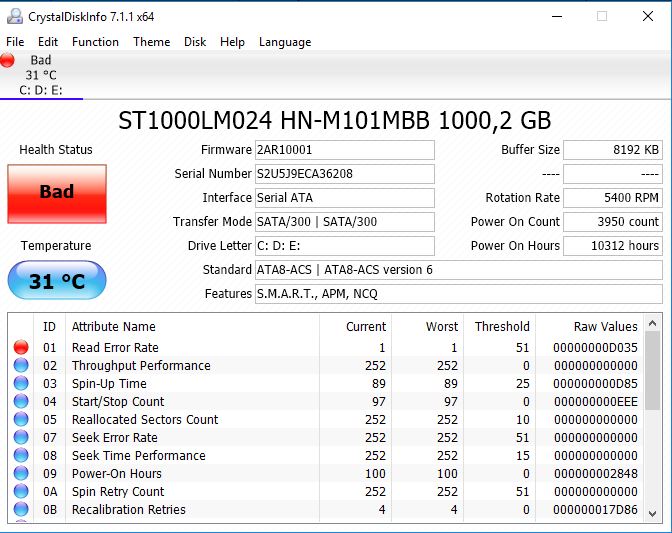Select the Bad 31 °C C: D: E: disk tab
Image resolution: width=672 pixels, height=533 pixels.
[41, 75]
